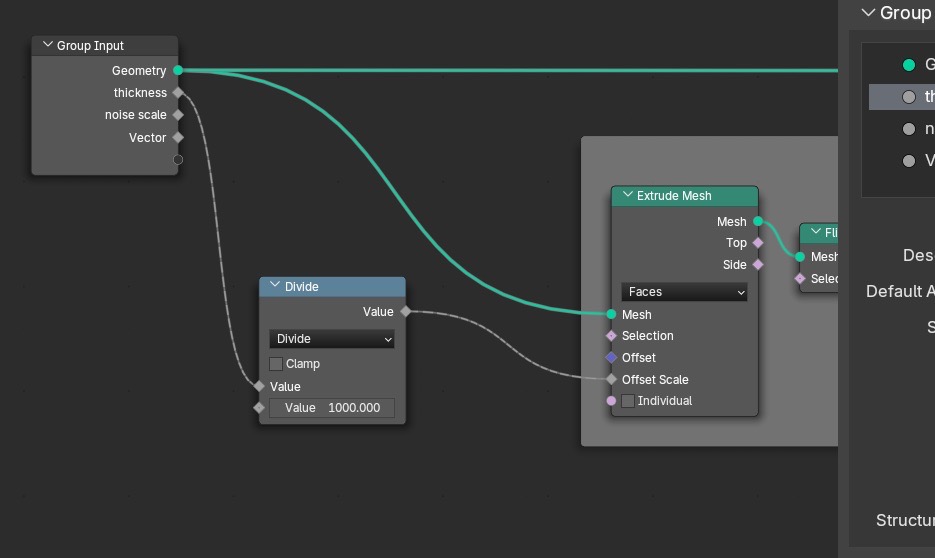Open the Faces mode dropdown

tap(684, 292)
